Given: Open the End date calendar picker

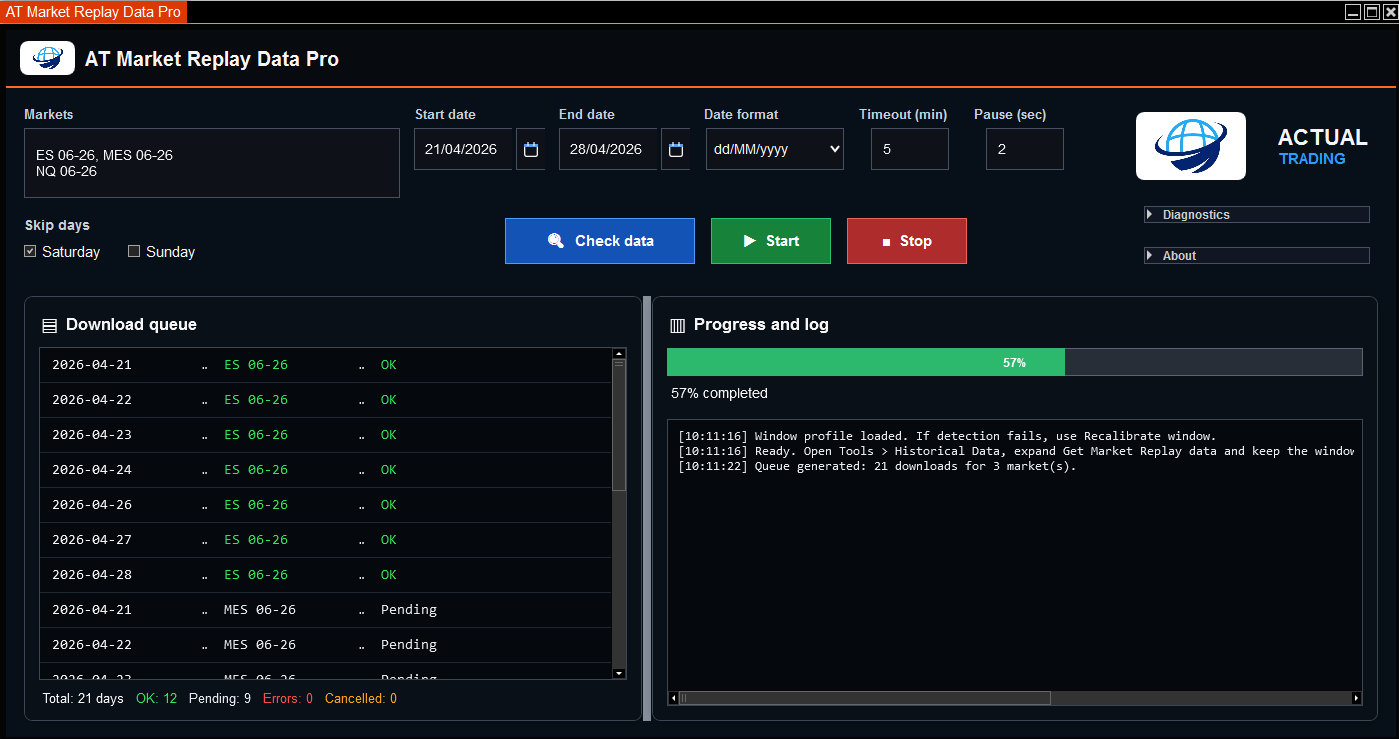Looking at the screenshot, I should tap(676, 149).
